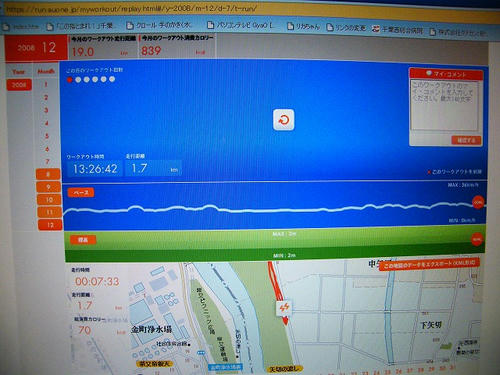The image size is (500, 375).
Task: Click the circular replay workout icon
Action: coord(283,119)
